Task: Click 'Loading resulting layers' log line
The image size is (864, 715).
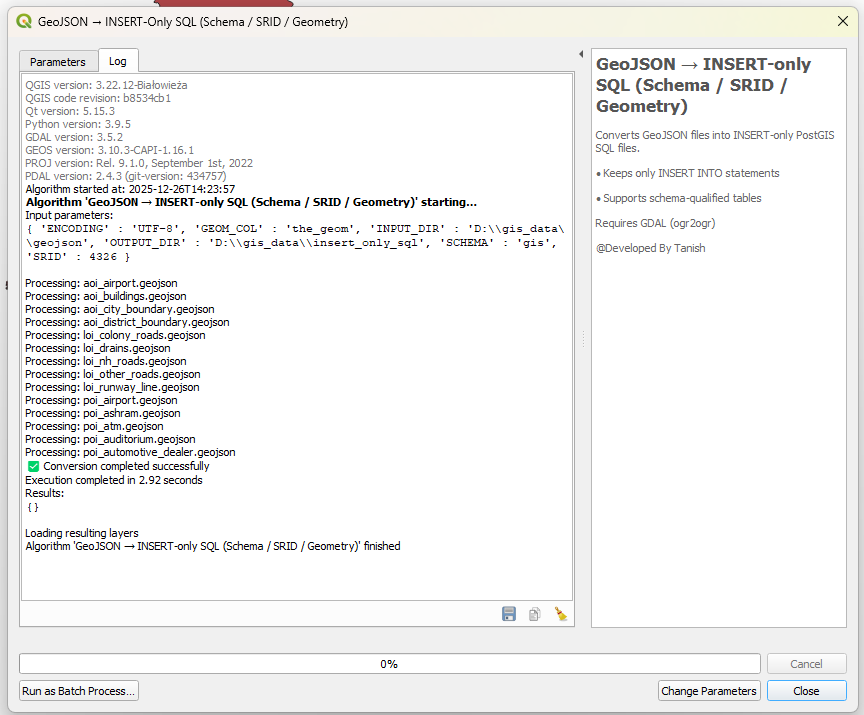Action: point(82,533)
